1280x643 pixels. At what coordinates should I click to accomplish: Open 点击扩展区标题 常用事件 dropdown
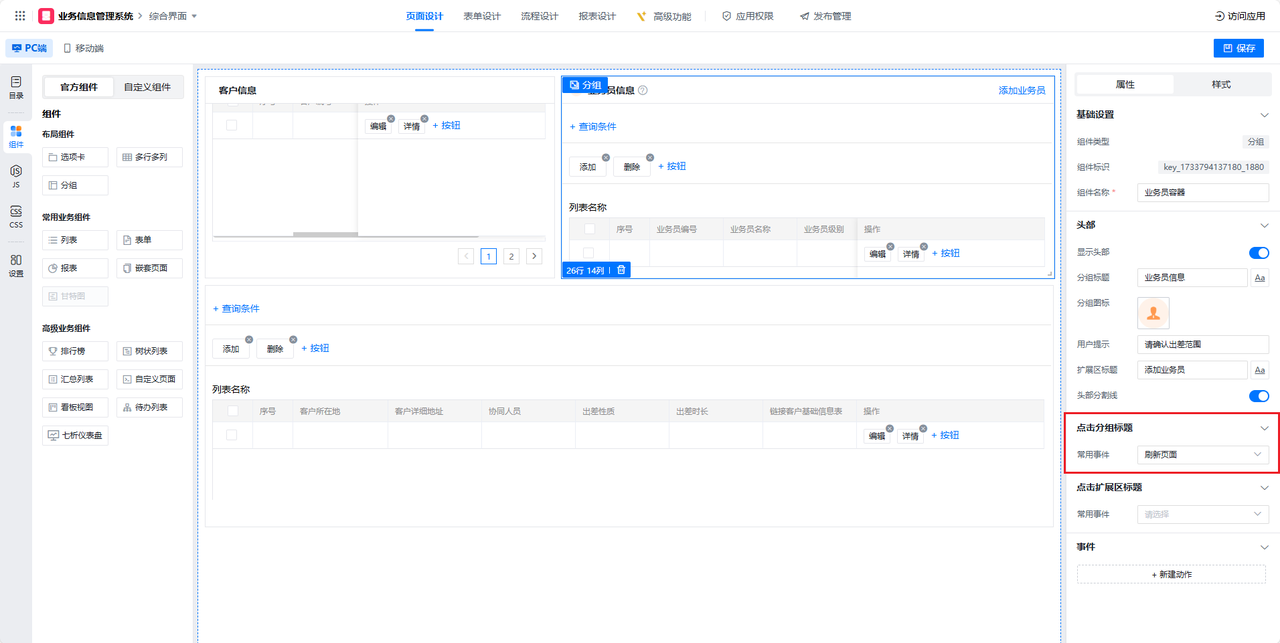1203,514
